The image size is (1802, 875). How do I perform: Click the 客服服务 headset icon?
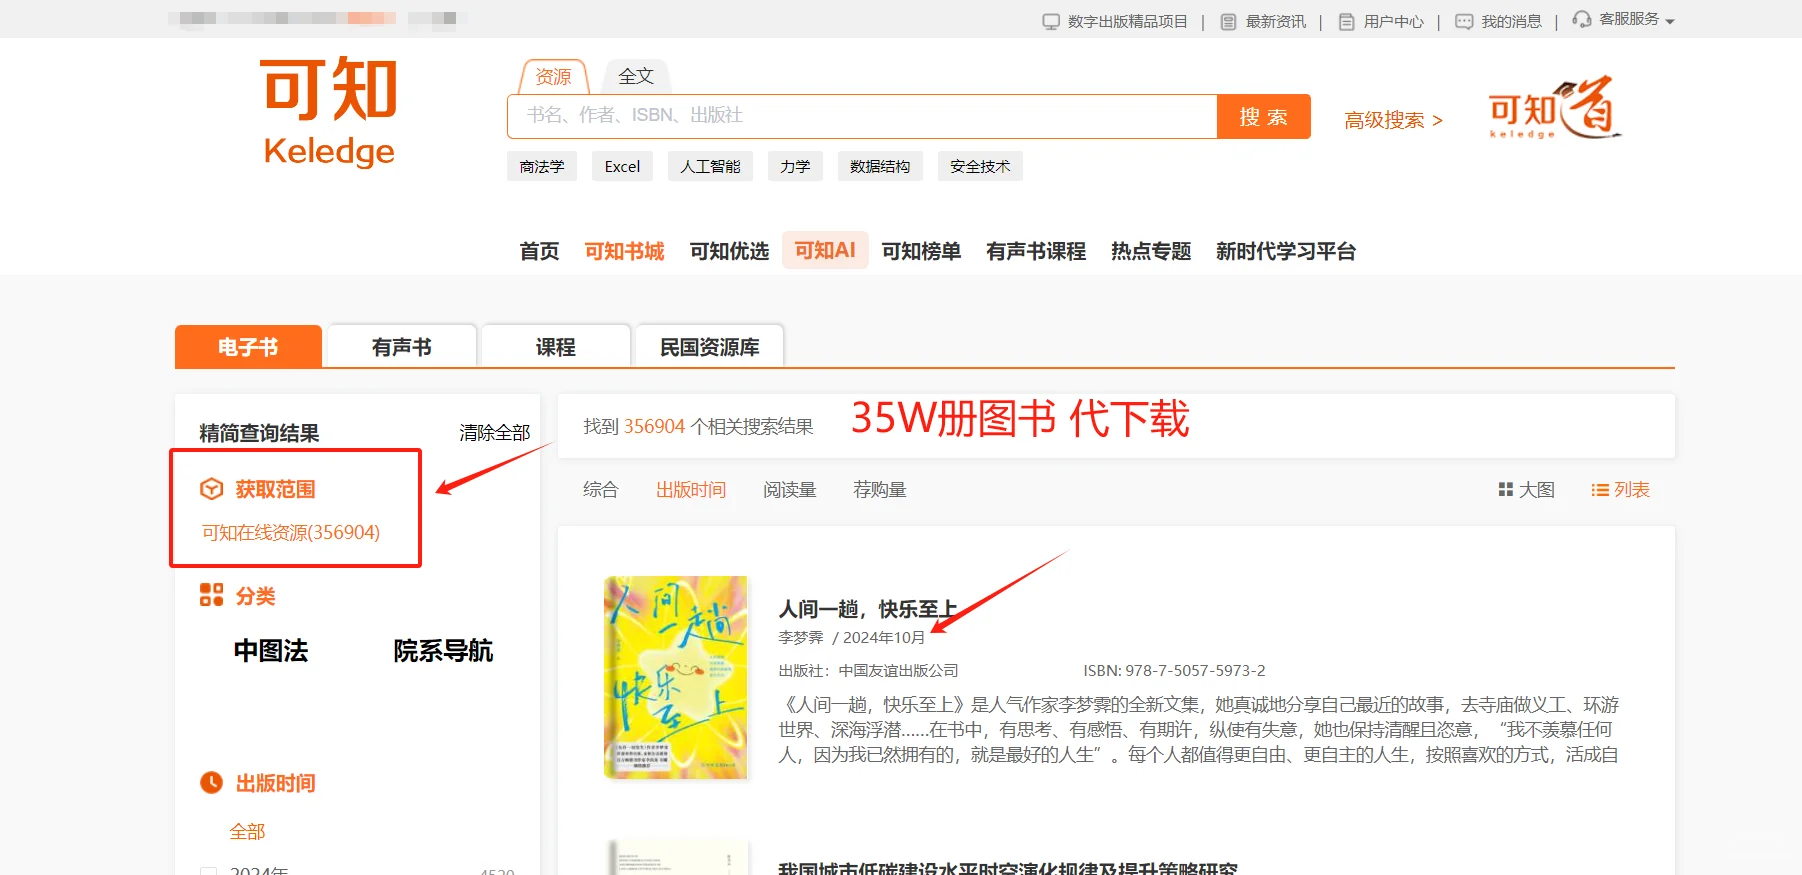tap(1582, 19)
